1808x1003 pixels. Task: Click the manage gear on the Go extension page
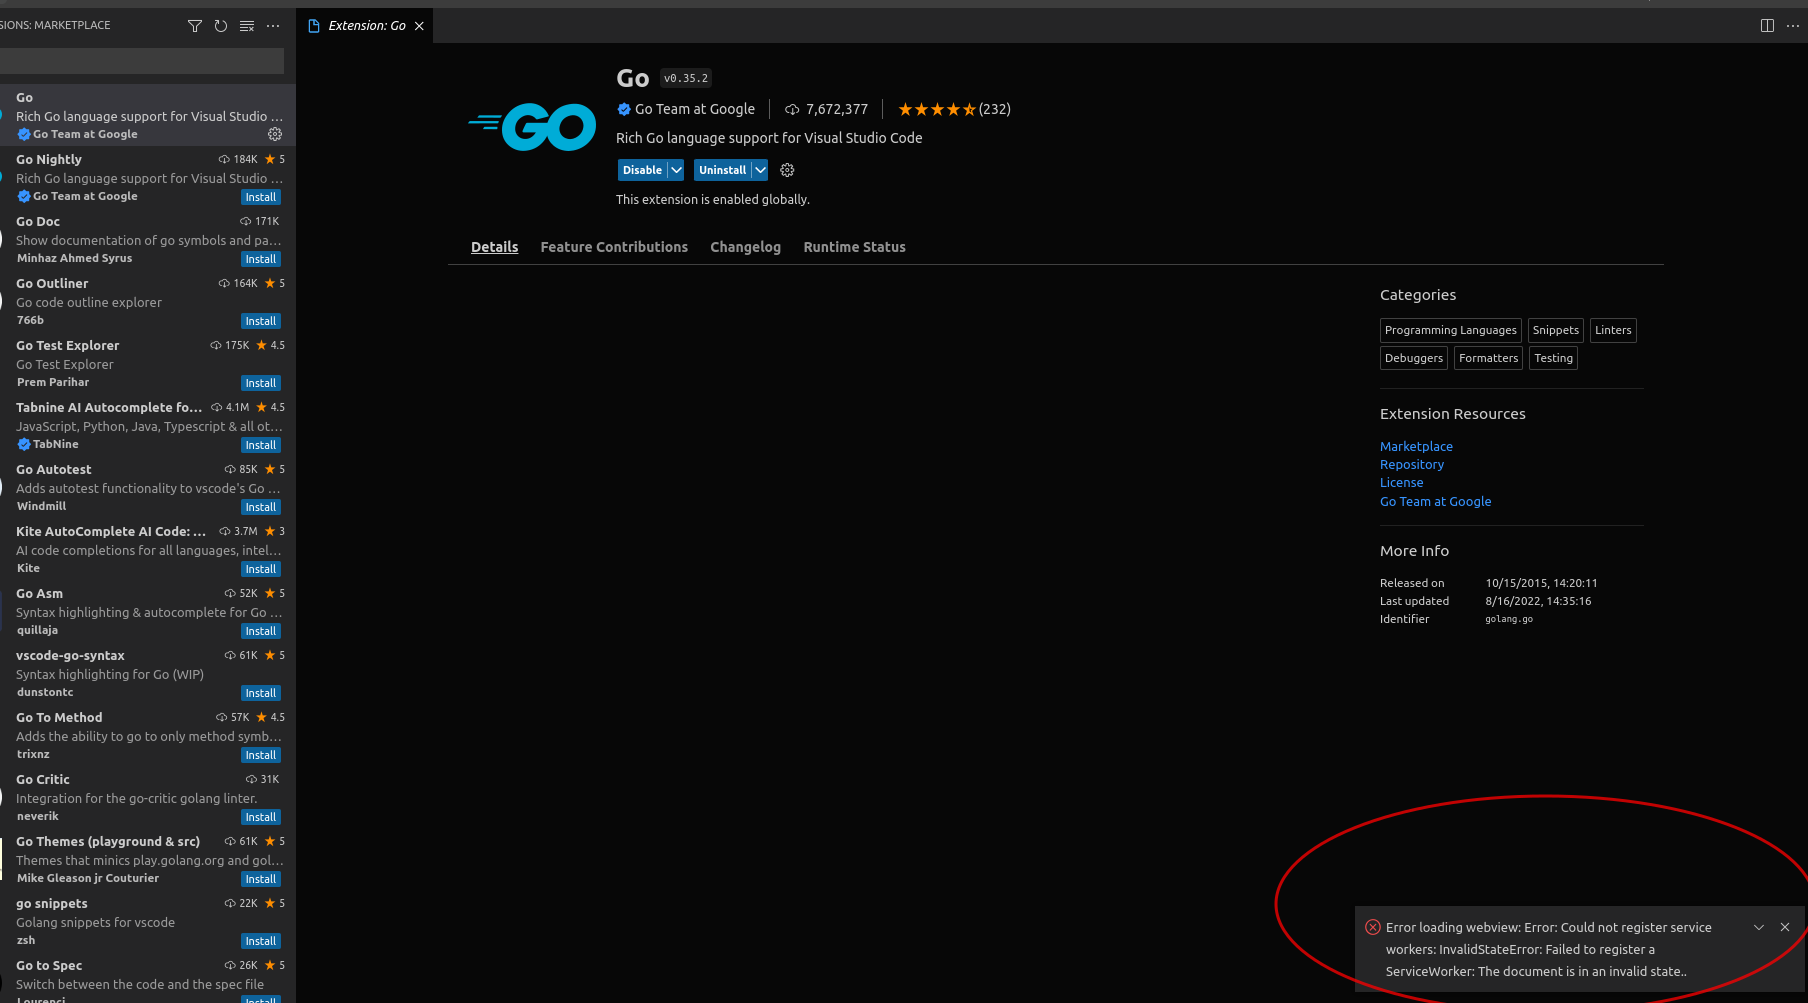point(787,170)
